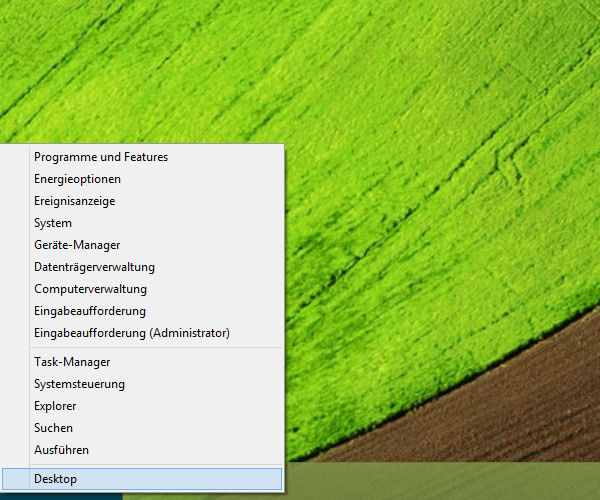Click the empty taskbar strip at the bottom

[x=450, y=482]
